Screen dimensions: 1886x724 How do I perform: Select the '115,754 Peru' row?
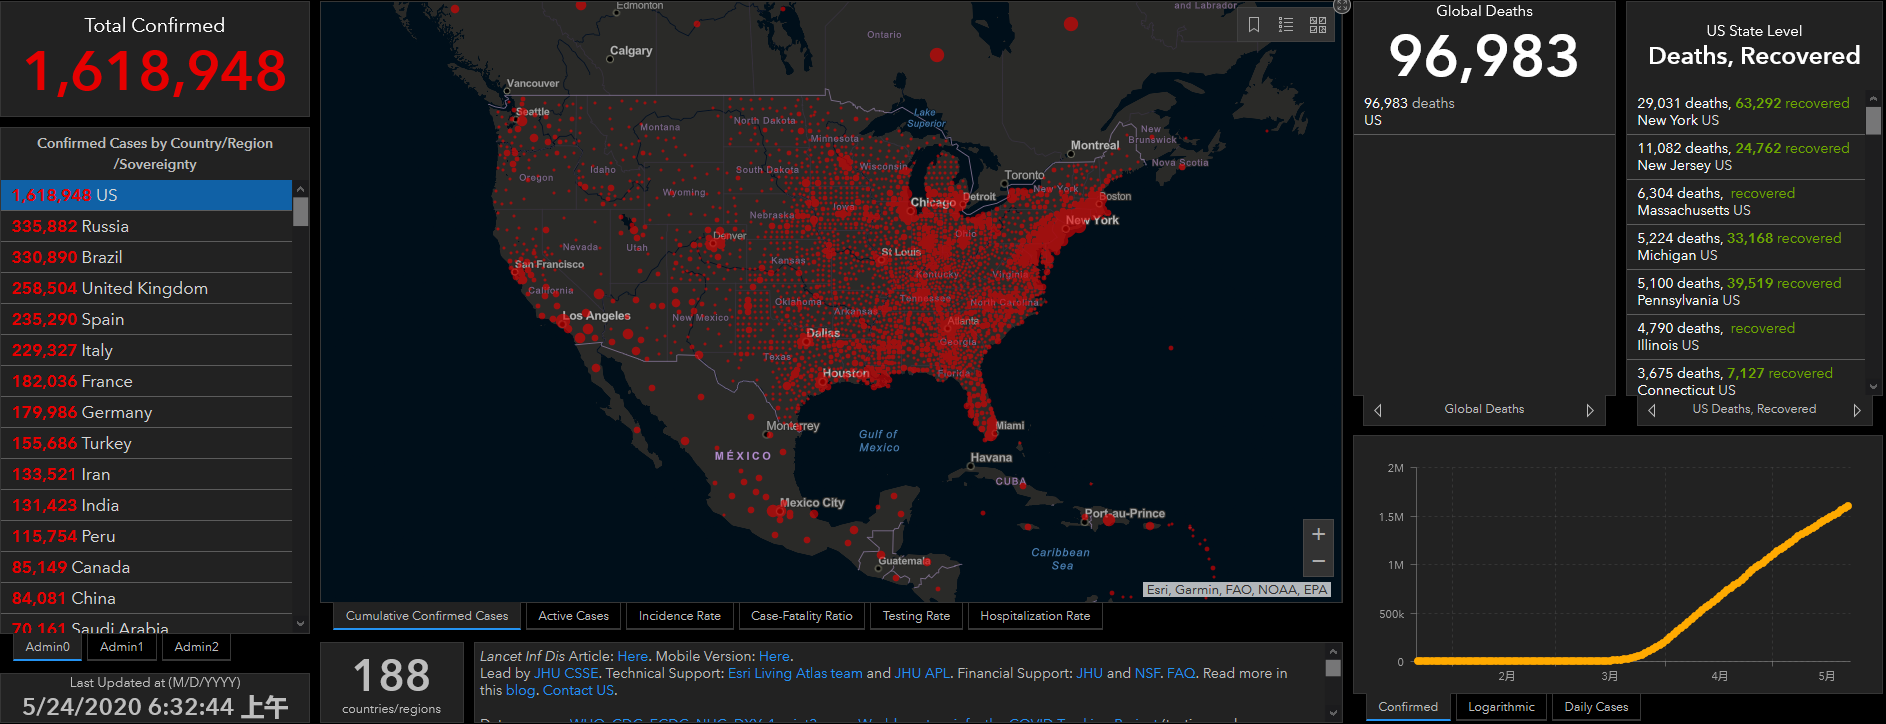(x=147, y=536)
